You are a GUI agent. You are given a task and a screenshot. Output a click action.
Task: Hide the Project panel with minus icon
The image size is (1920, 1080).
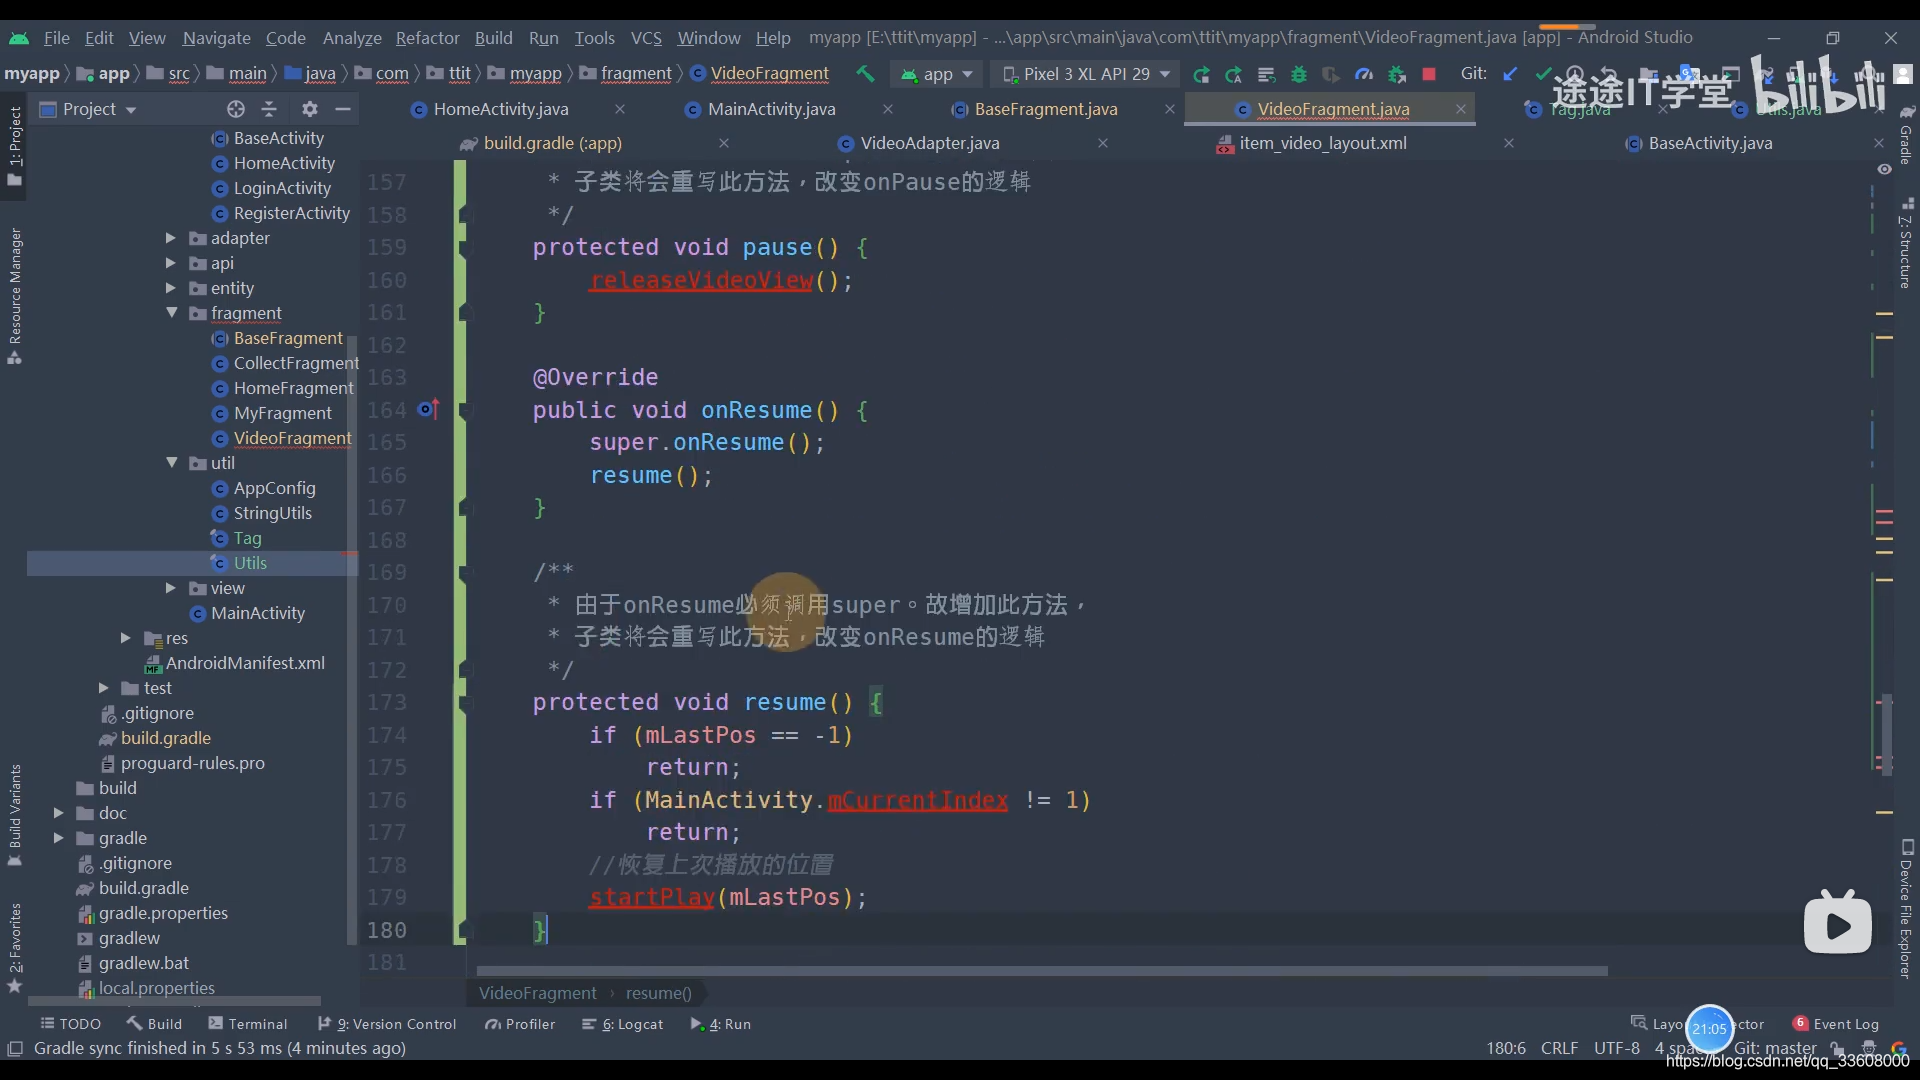343,109
